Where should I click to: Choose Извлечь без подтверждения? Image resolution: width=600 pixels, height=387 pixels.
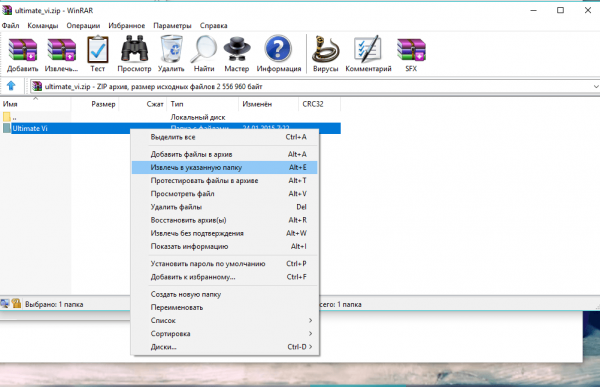(x=225, y=233)
